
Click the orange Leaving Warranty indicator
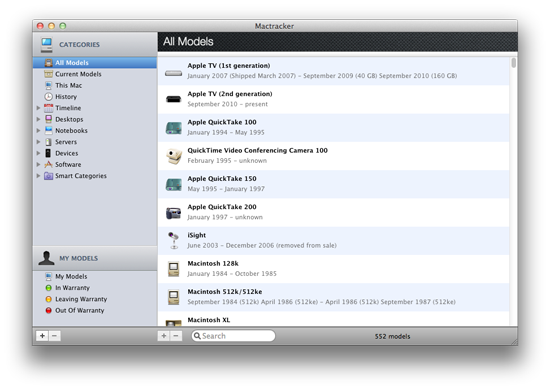(48, 299)
